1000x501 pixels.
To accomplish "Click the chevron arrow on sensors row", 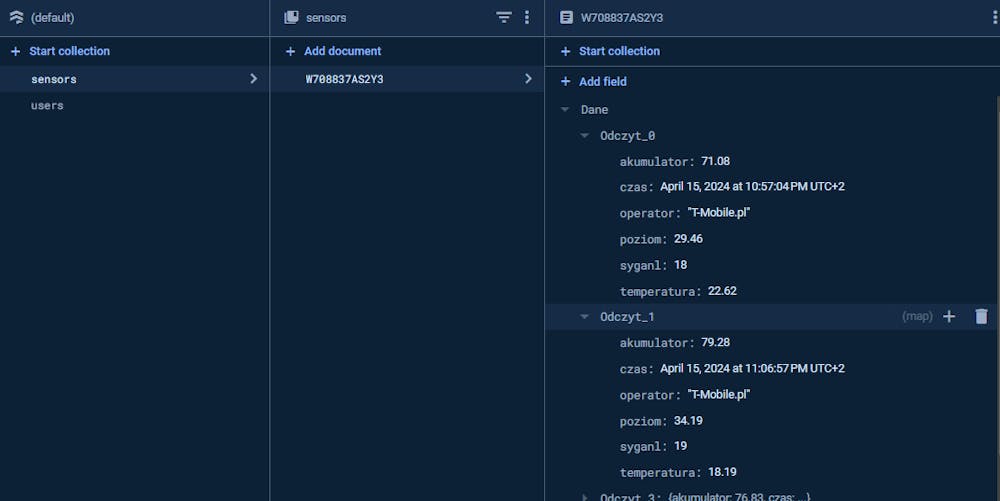I will [x=253, y=78].
